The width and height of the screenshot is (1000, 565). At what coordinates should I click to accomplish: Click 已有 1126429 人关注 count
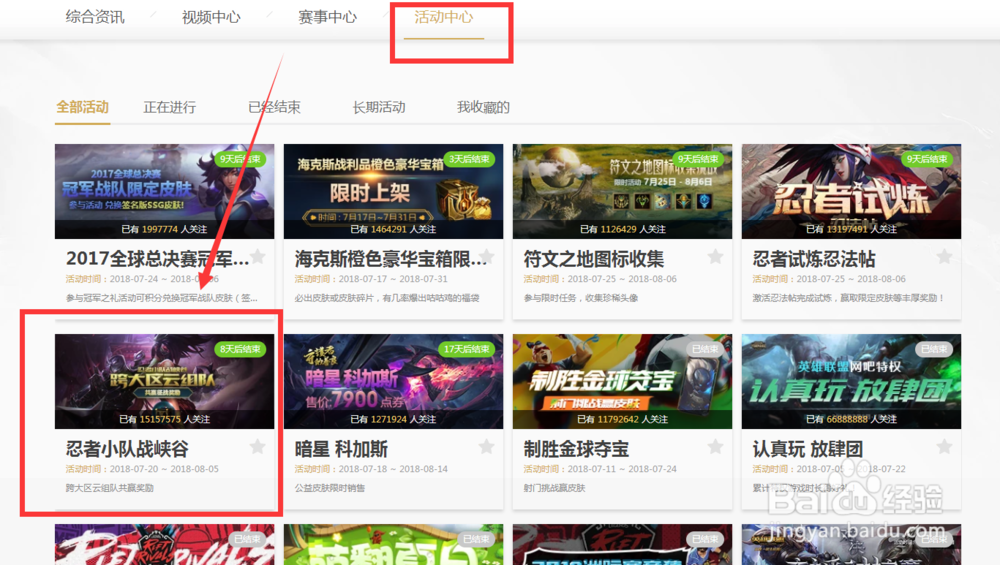click(x=622, y=229)
